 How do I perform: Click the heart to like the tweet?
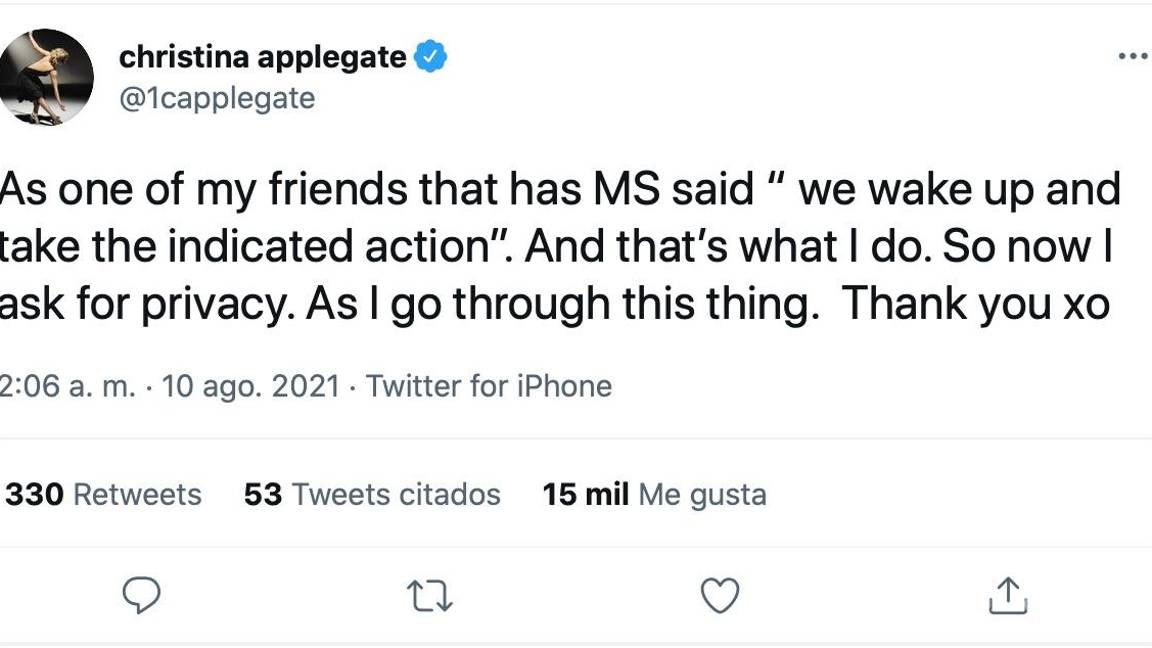[x=718, y=597]
